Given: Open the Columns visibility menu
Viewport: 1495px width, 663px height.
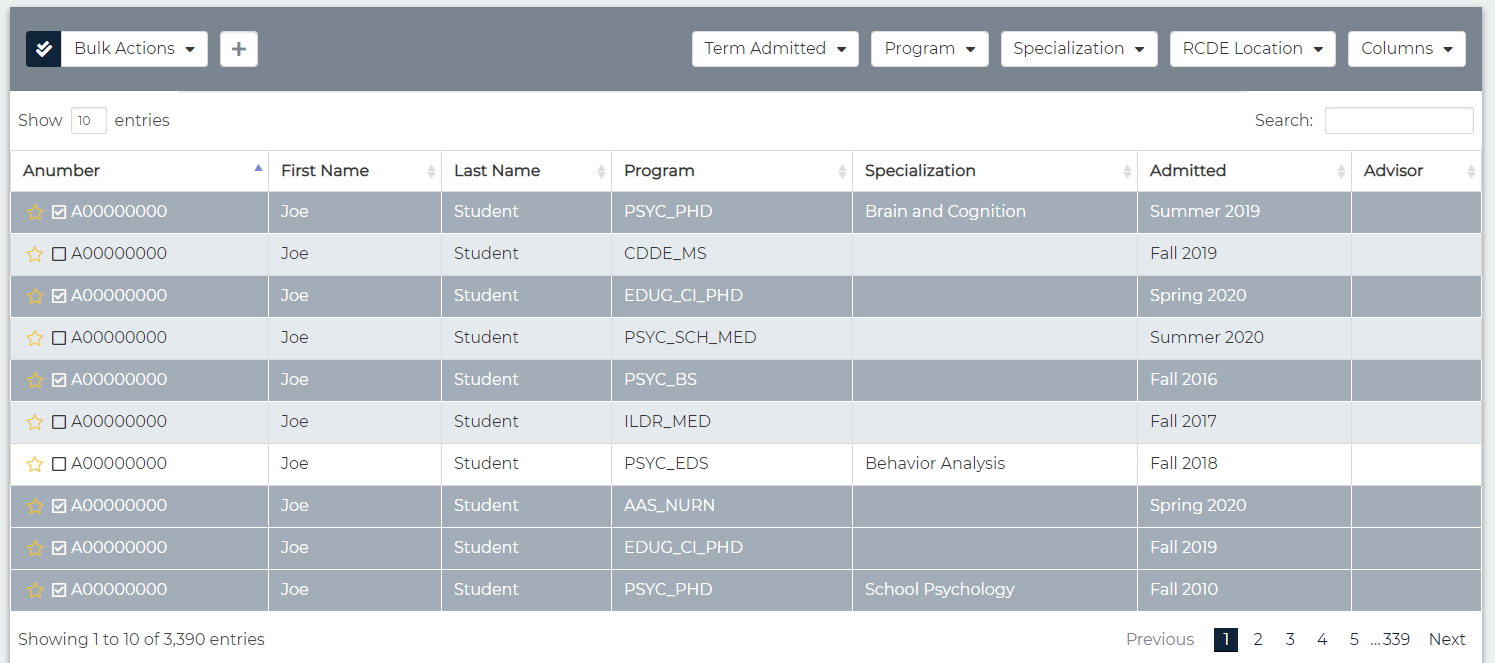Looking at the screenshot, I should coord(1406,49).
